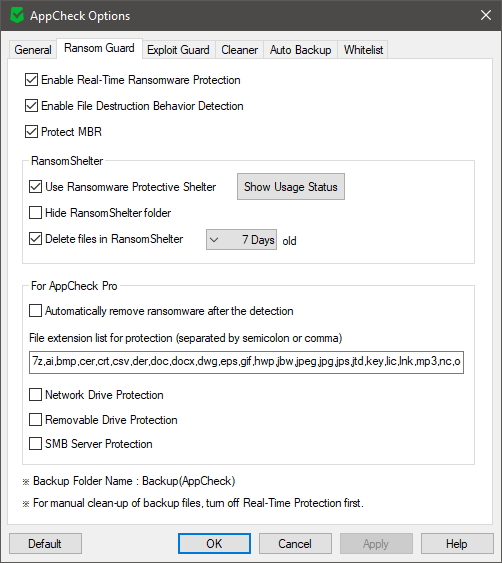Viewport: 502px width, 563px height.
Task: Close the AppCheck Options dialog
Action: (x=486, y=15)
